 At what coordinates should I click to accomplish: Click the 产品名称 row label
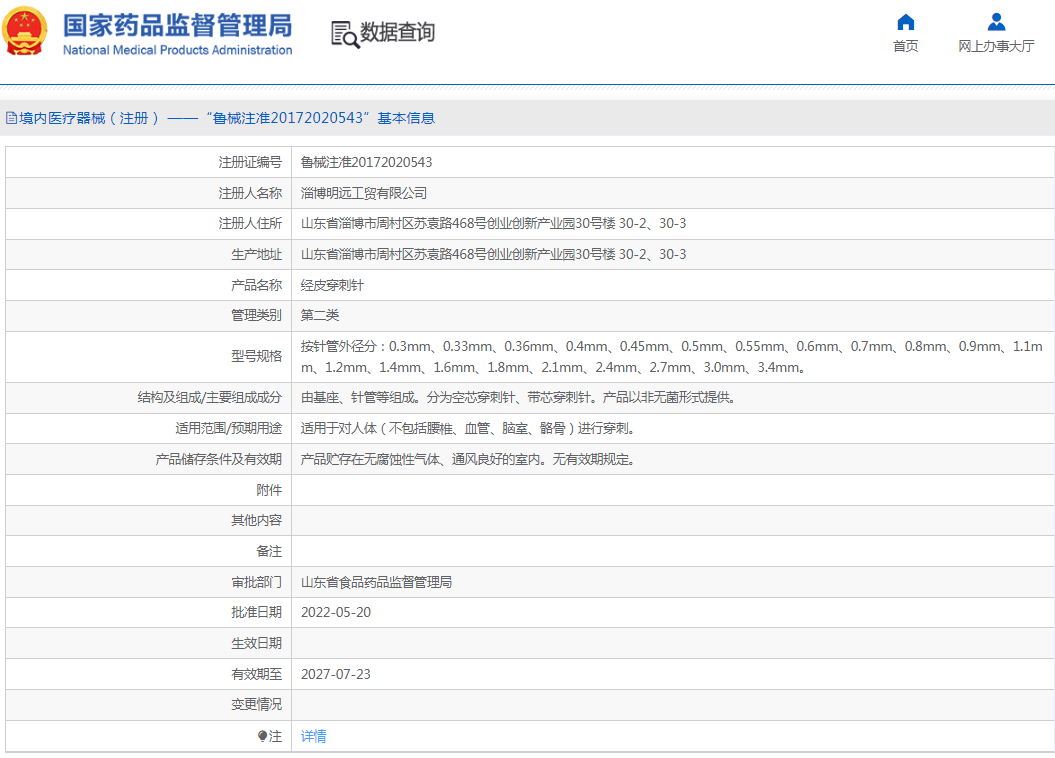[x=256, y=285]
